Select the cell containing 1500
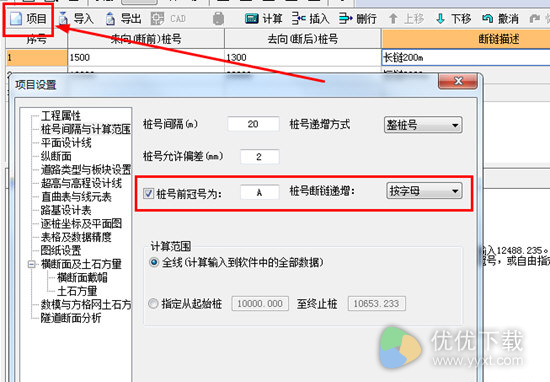Screen dimensions: 550x382 coord(146,58)
